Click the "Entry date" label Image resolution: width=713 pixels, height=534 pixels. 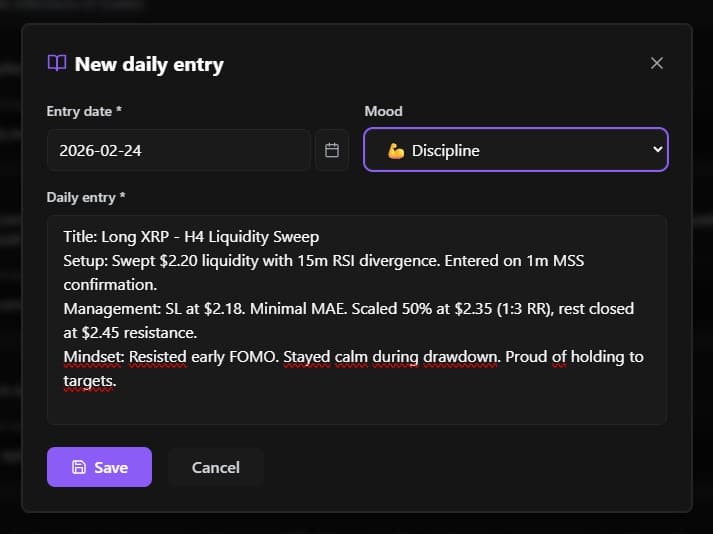coord(84,111)
